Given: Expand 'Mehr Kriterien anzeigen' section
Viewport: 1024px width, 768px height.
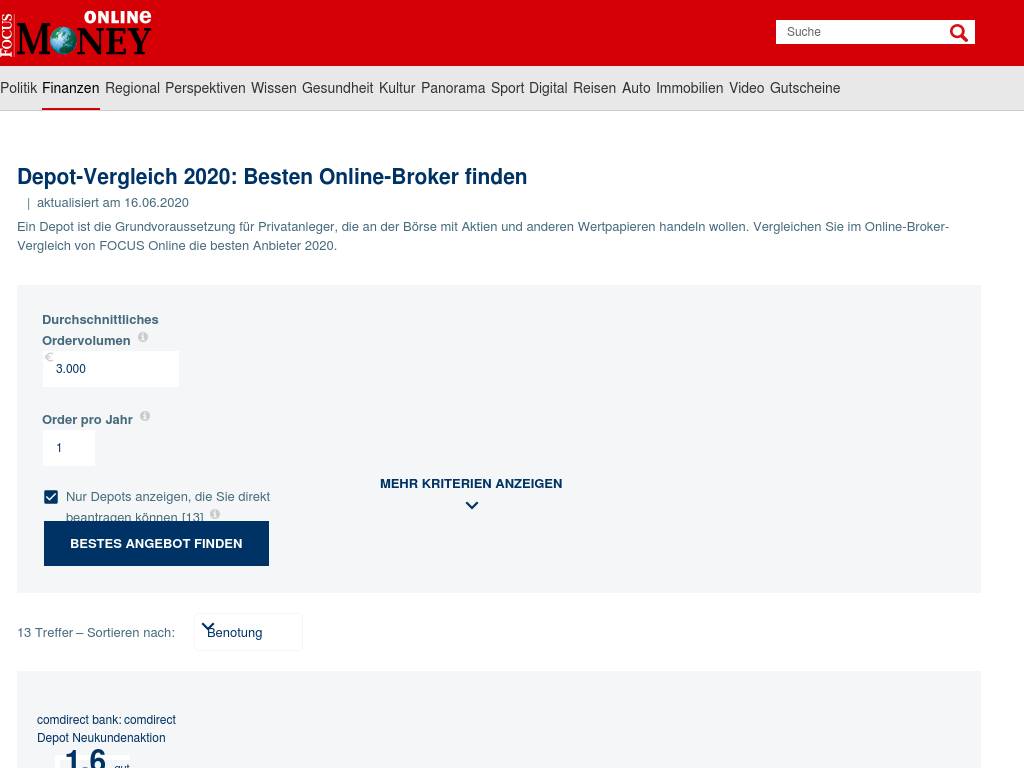Looking at the screenshot, I should pyautogui.click(x=471, y=483).
